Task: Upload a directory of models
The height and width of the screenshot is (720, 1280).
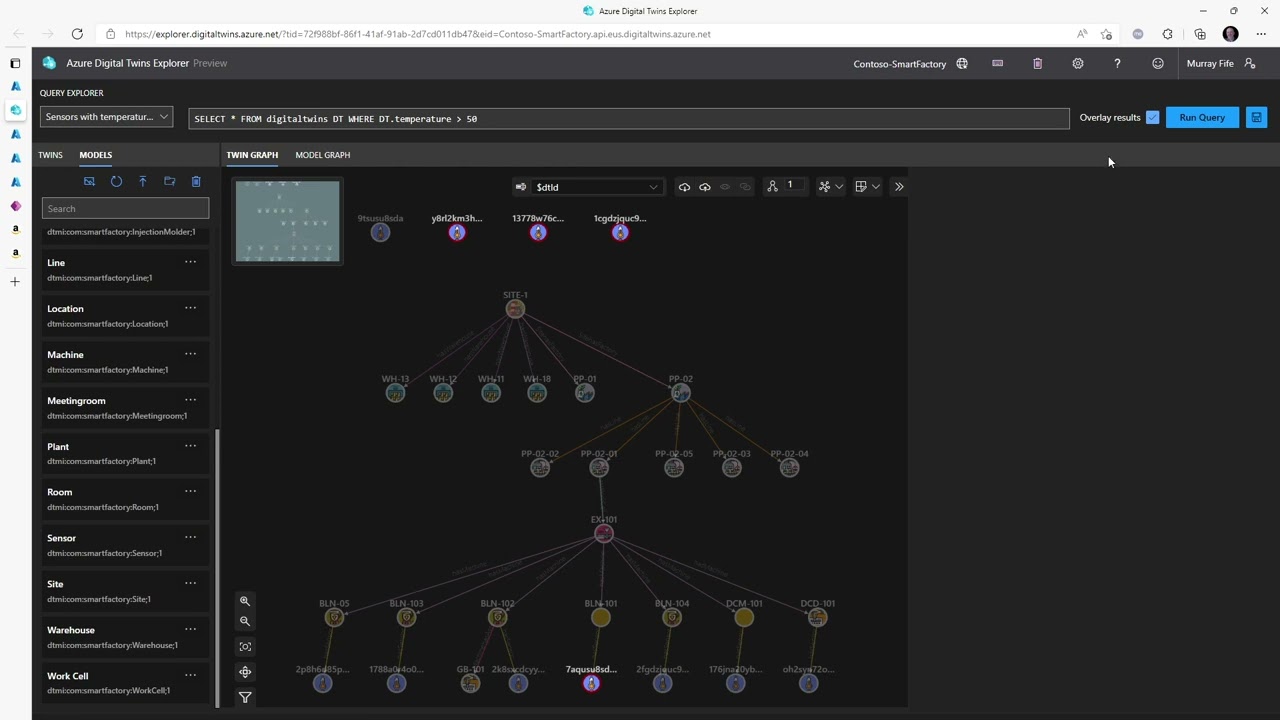Action: click(x=170, y=181)
